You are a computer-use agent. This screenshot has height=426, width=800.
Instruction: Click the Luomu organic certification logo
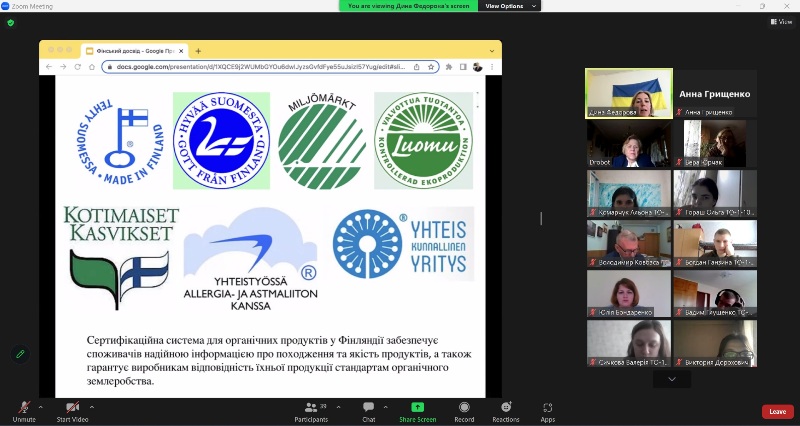tap(423, 141)
